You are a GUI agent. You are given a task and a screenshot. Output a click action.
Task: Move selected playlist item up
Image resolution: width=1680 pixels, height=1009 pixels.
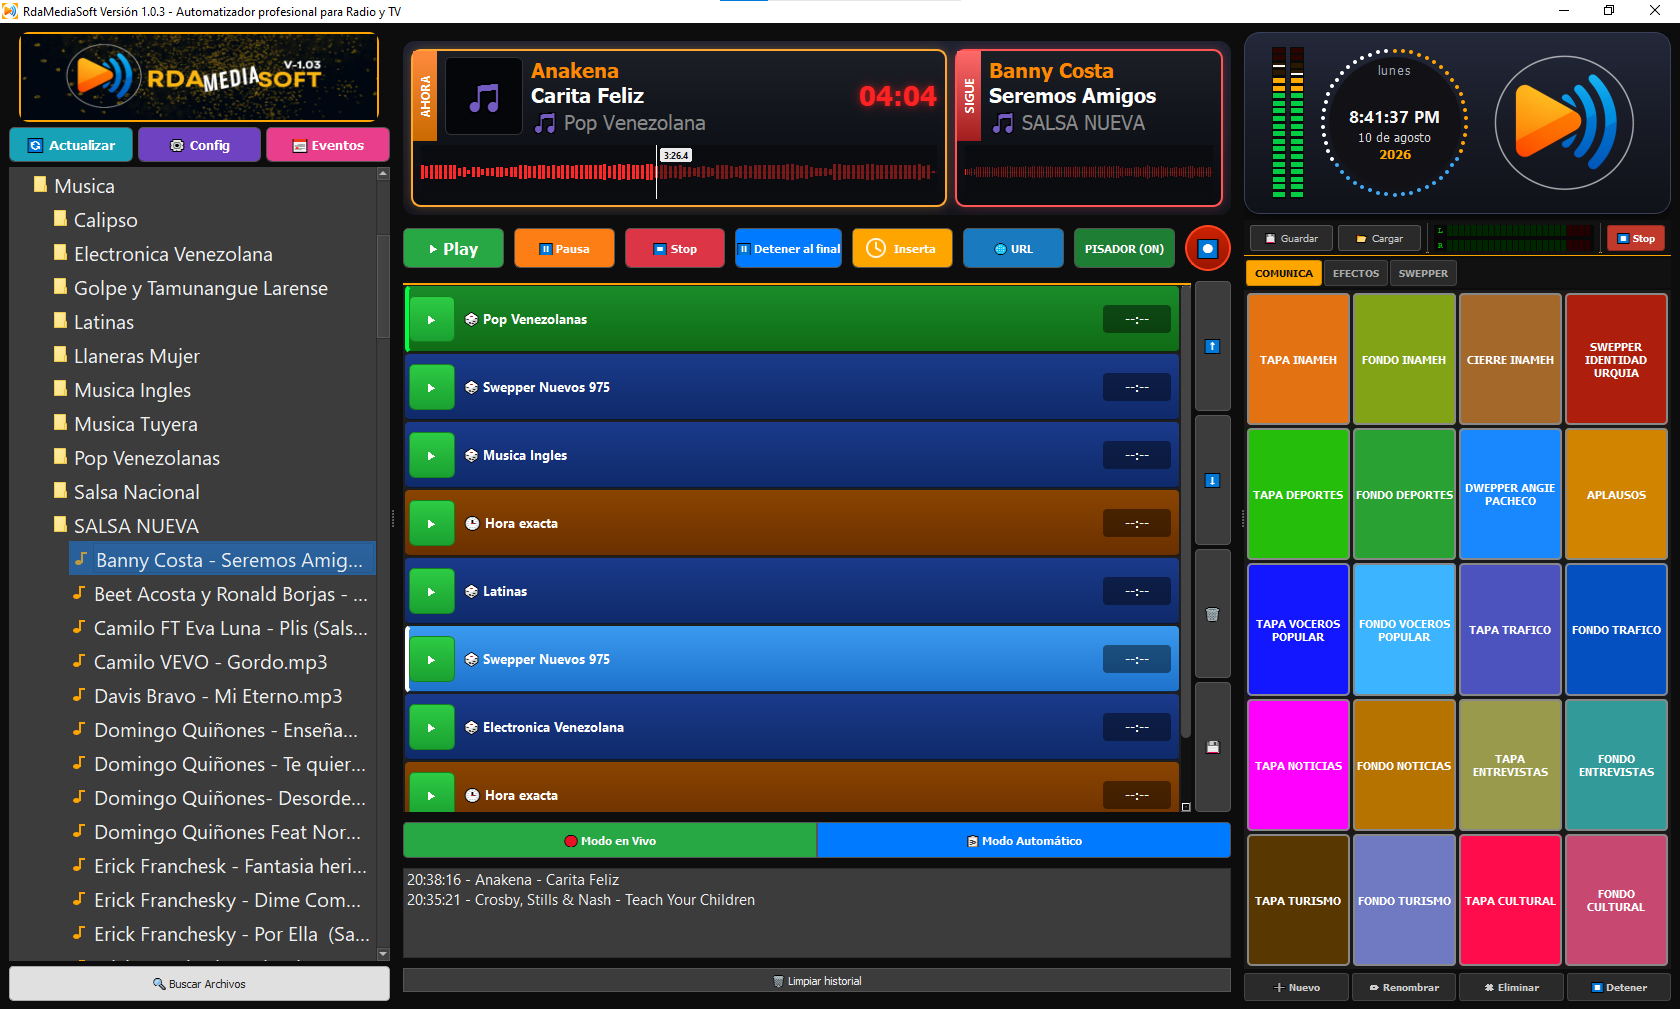tap(1212, 346)
